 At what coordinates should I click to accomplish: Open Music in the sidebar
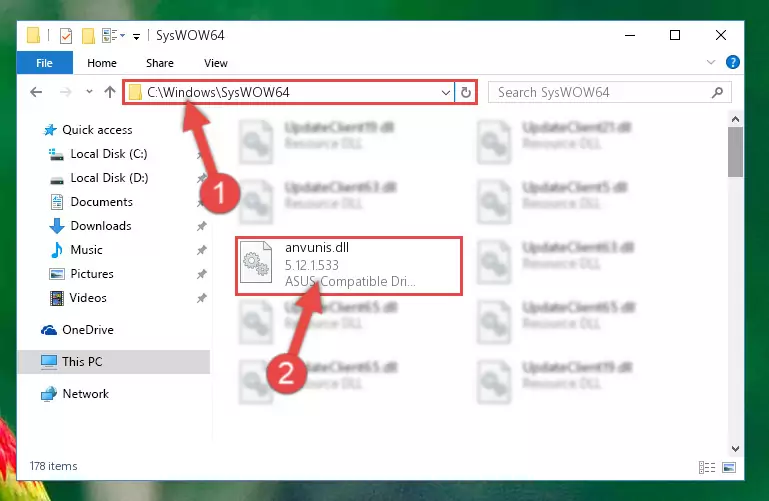(x=86, y=250)
